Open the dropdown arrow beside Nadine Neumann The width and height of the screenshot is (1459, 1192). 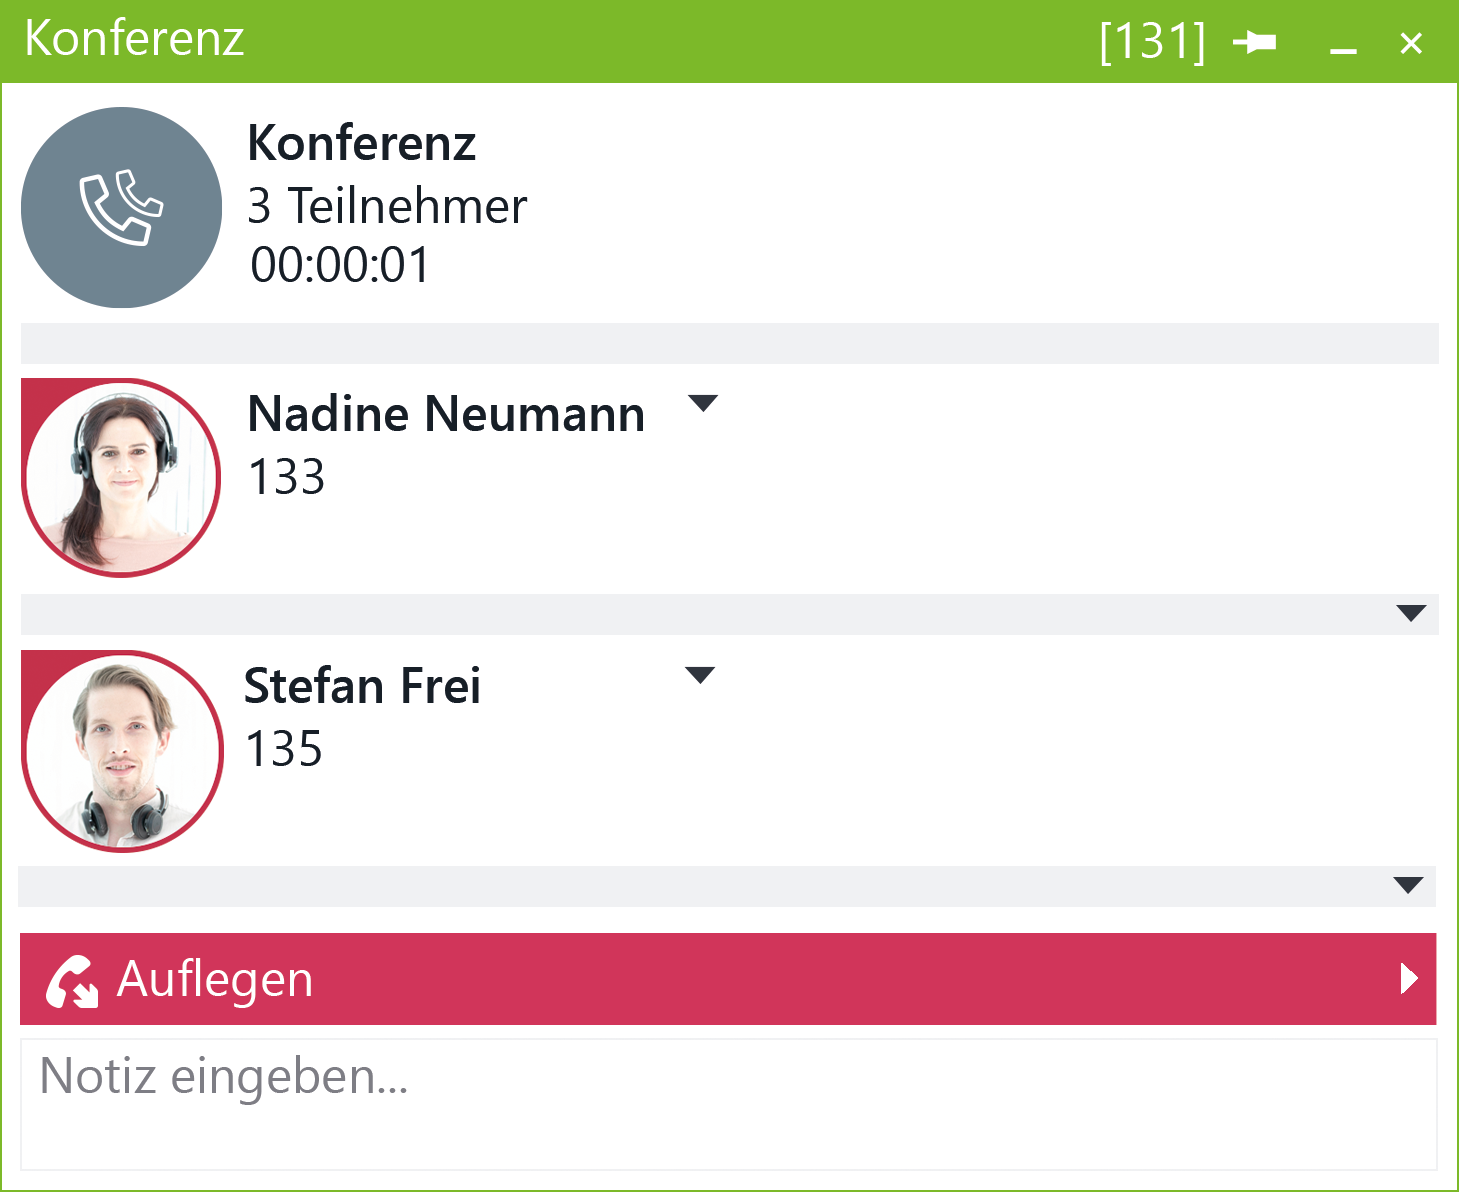coord(703,403)
